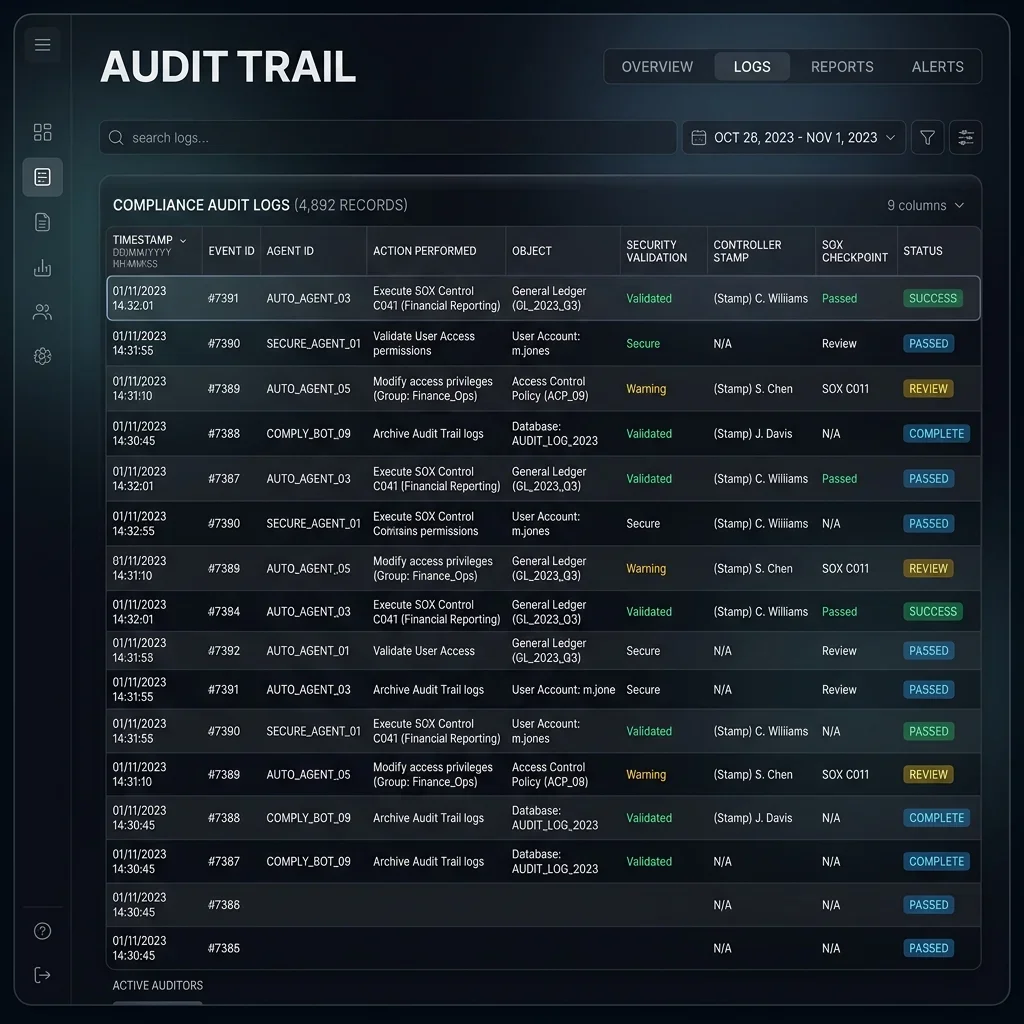Click the funnel filter icon

[x=927, y=137]
